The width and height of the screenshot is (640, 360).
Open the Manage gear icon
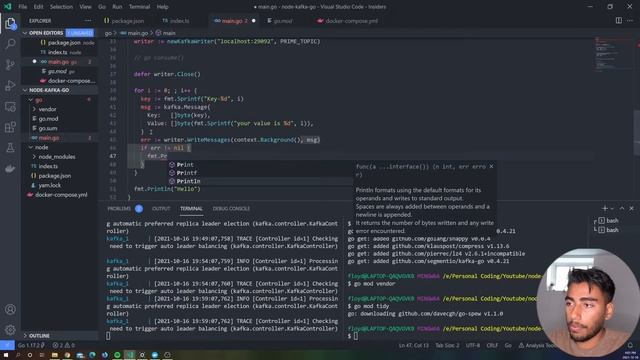(x=11, y=329)
